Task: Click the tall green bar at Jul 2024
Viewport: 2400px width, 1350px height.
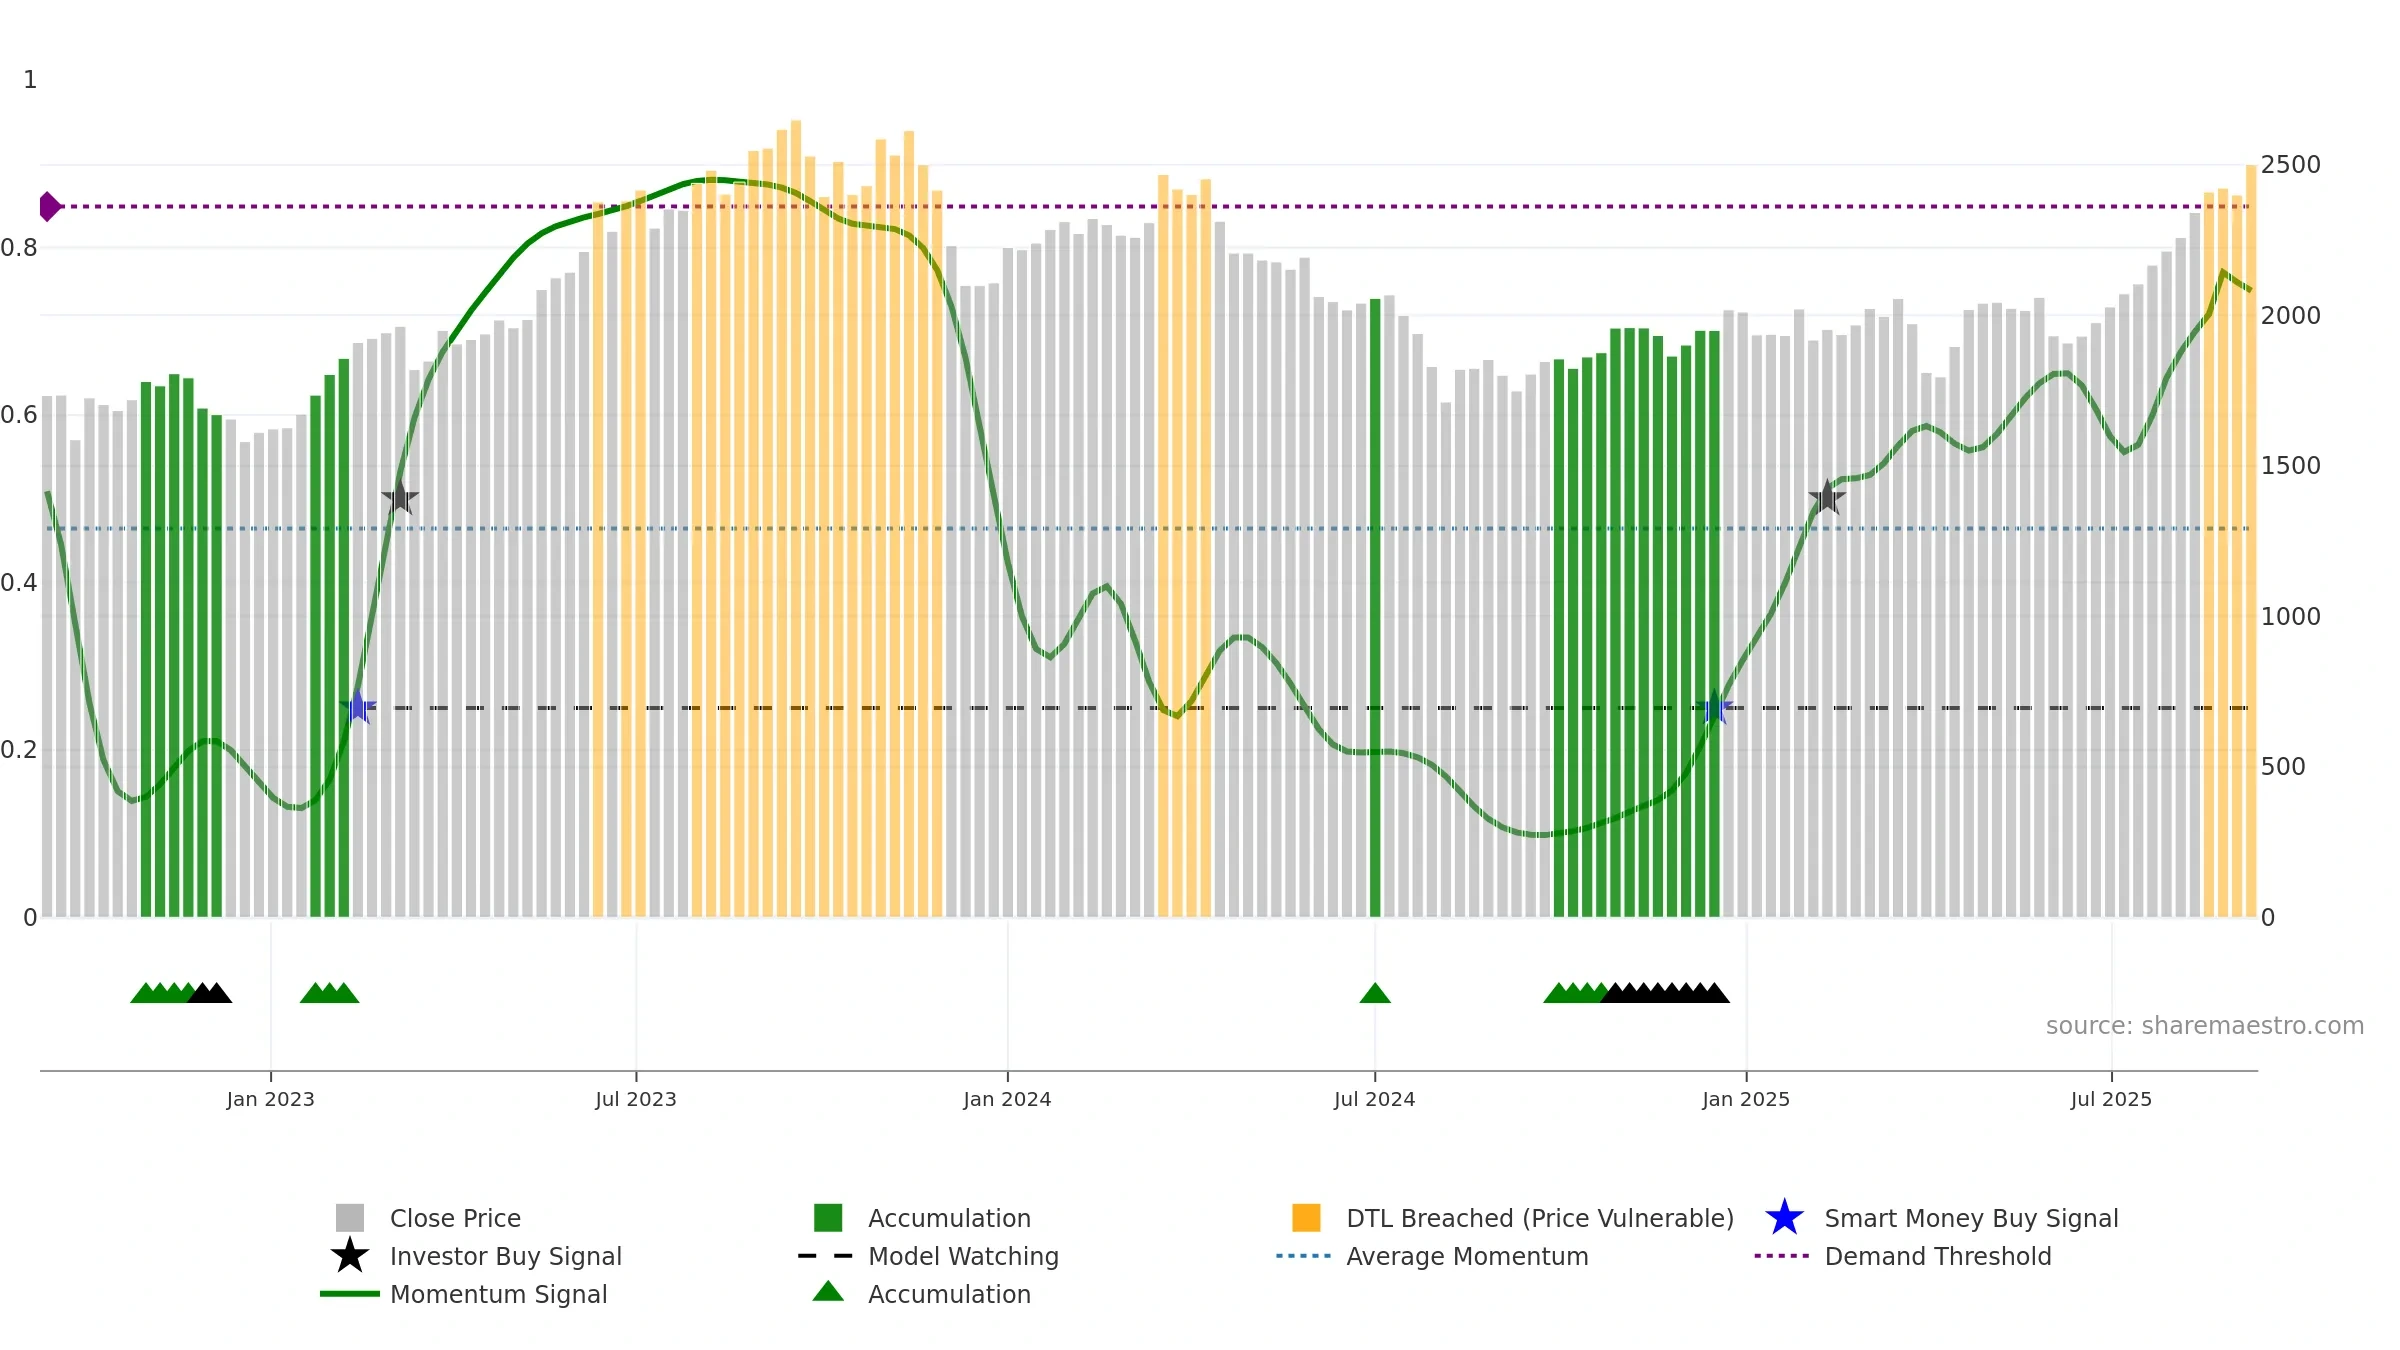Action: coord(1375,607)
